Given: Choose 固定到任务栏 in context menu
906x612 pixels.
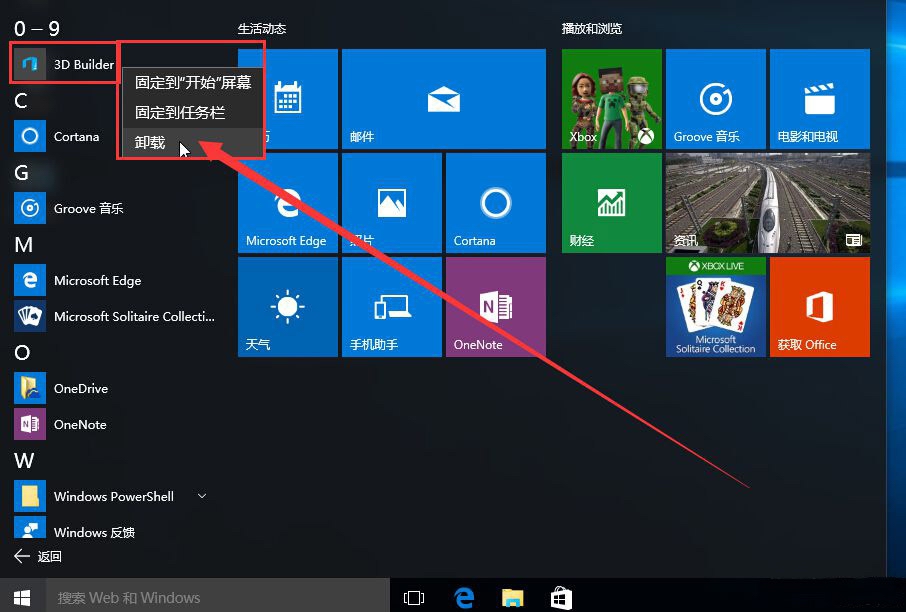Looking at the screenshot, I should pos(192,112).
